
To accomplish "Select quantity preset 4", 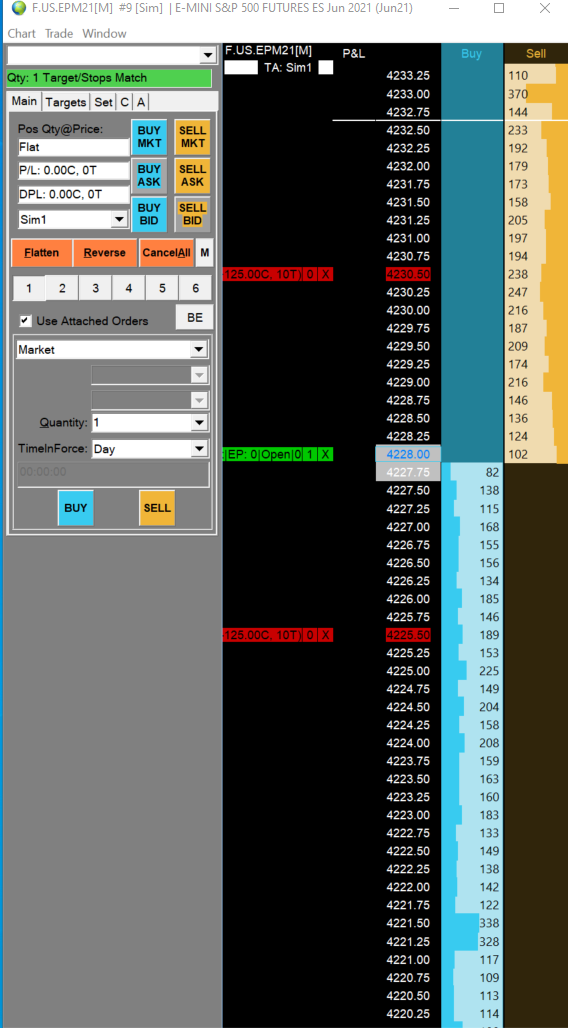I will coord(129,288).
